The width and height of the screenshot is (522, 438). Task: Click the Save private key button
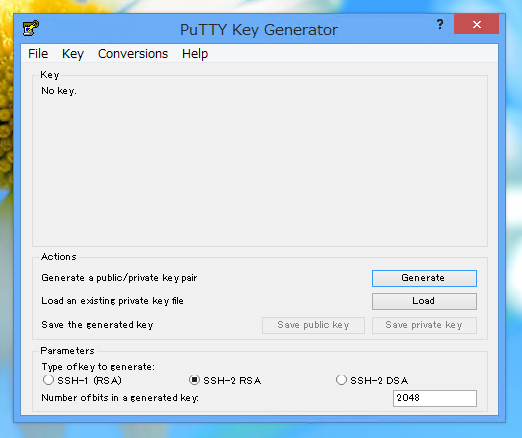pyautogui.click(x=424, y=325)
